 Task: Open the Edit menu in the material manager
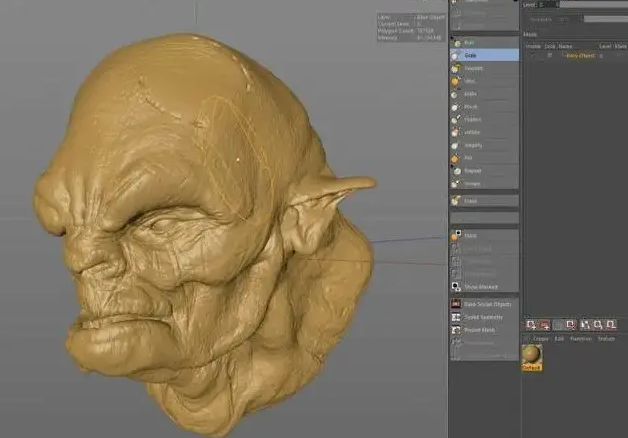(x=559, y=339)
